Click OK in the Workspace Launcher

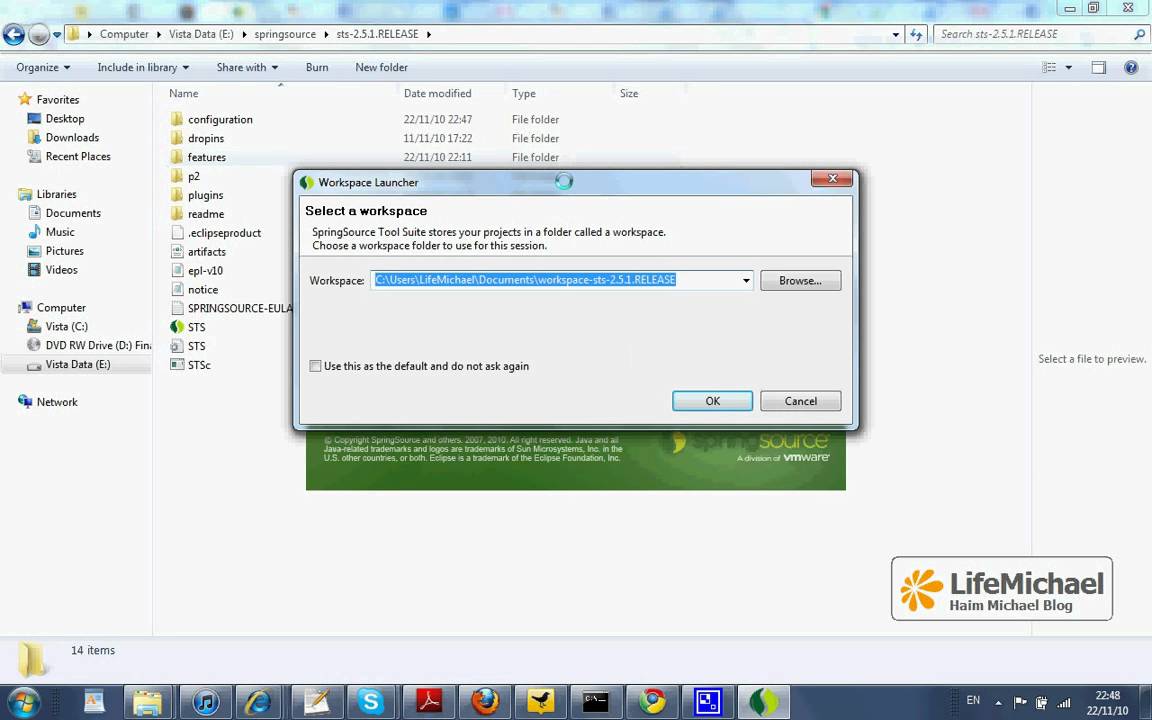[713, 401]
